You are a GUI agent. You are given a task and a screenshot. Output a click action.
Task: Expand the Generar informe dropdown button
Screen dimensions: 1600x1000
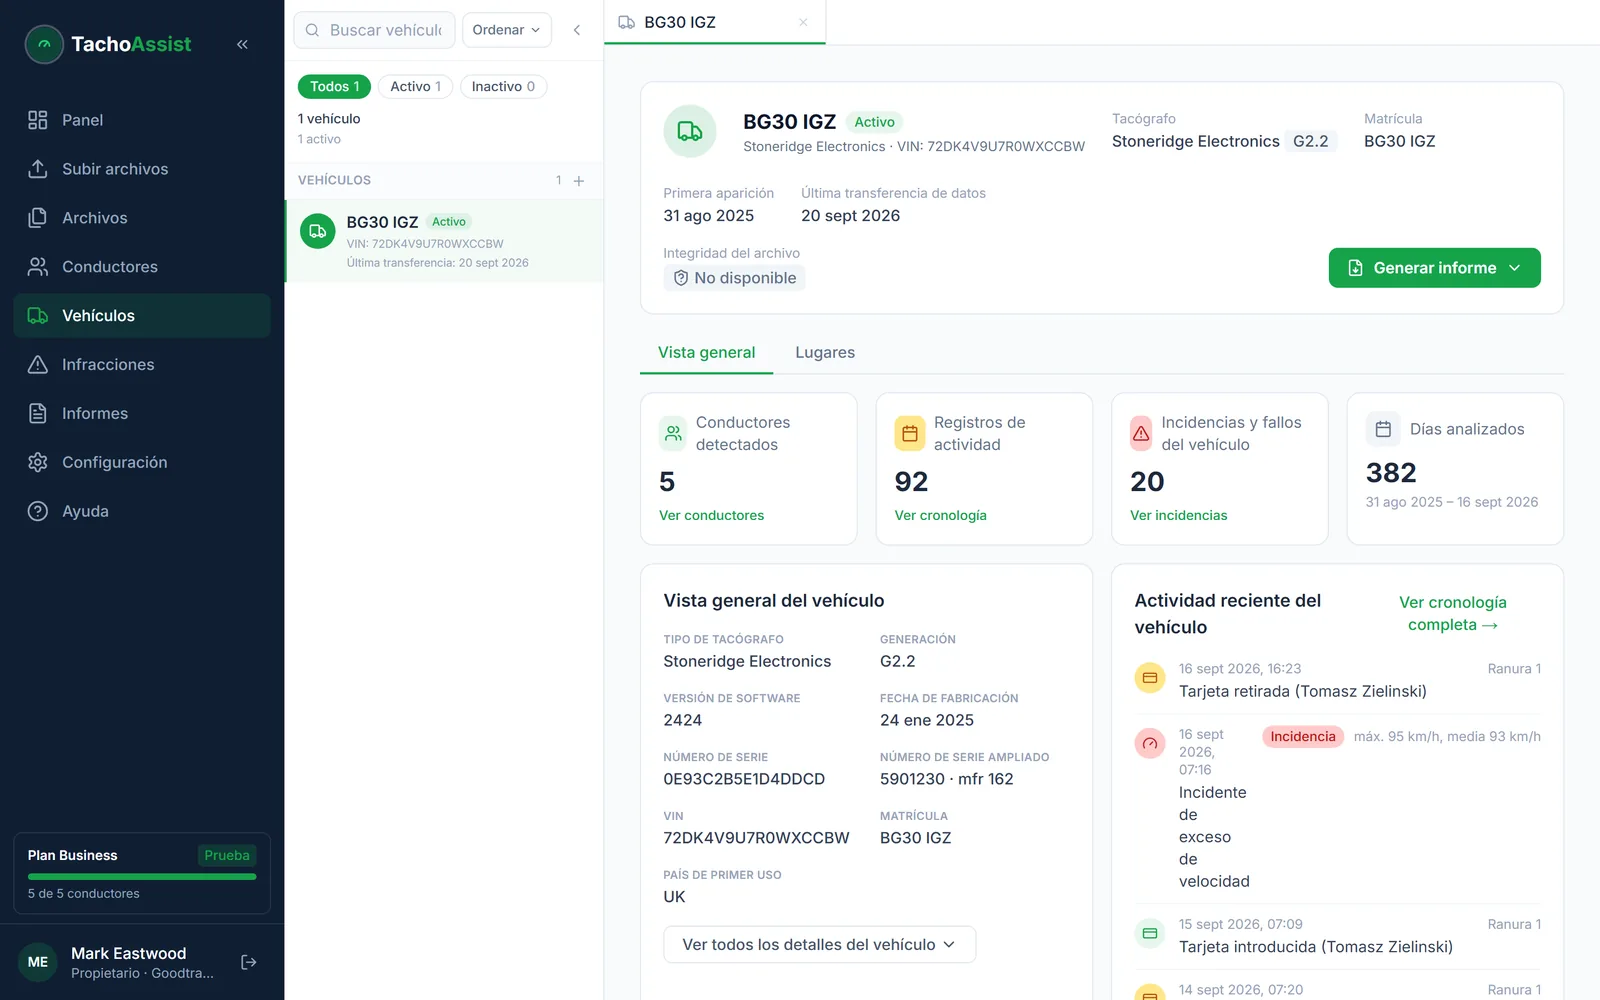(x=1434, y=268)
